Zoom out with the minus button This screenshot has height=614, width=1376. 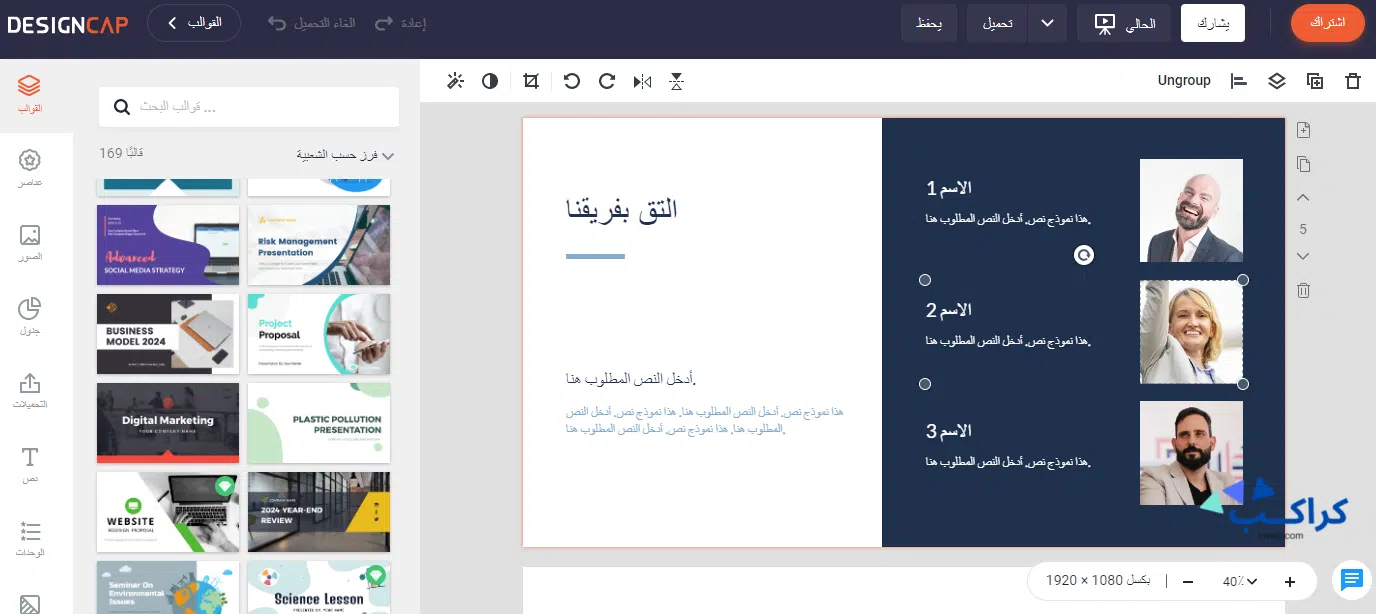1188,581
